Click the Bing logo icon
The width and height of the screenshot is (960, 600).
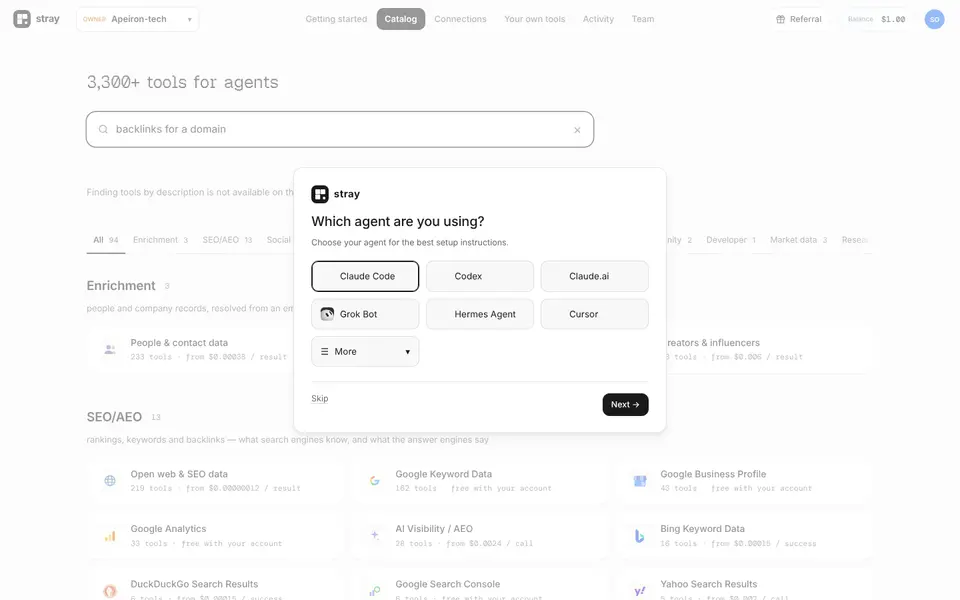(640, 536)
